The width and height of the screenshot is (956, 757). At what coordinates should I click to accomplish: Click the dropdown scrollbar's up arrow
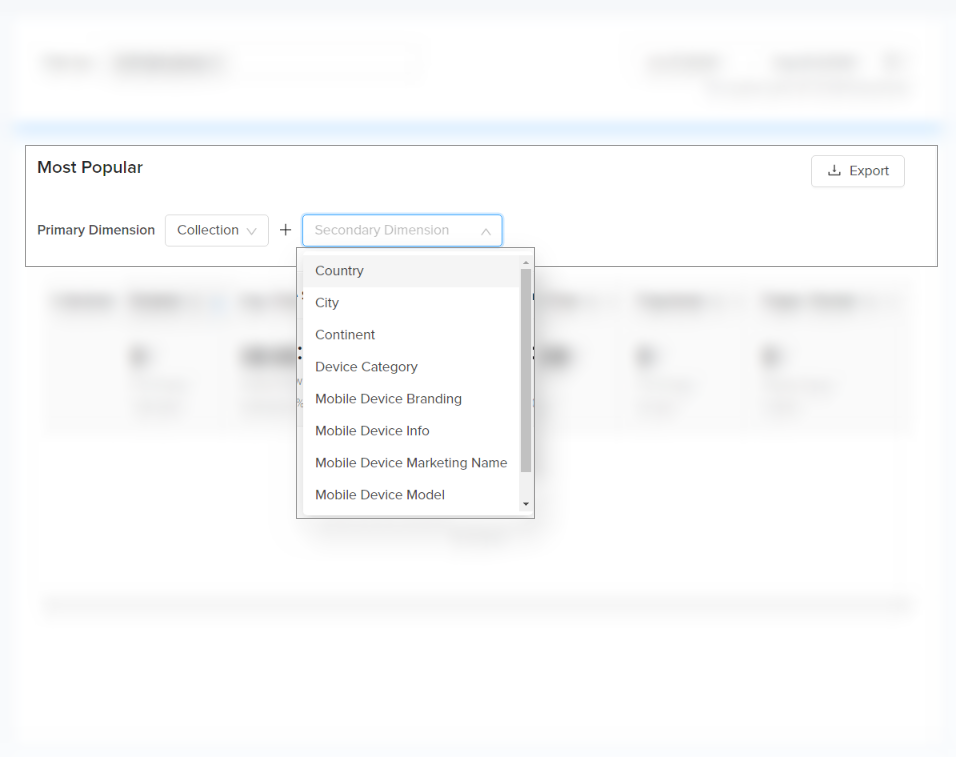526,262
